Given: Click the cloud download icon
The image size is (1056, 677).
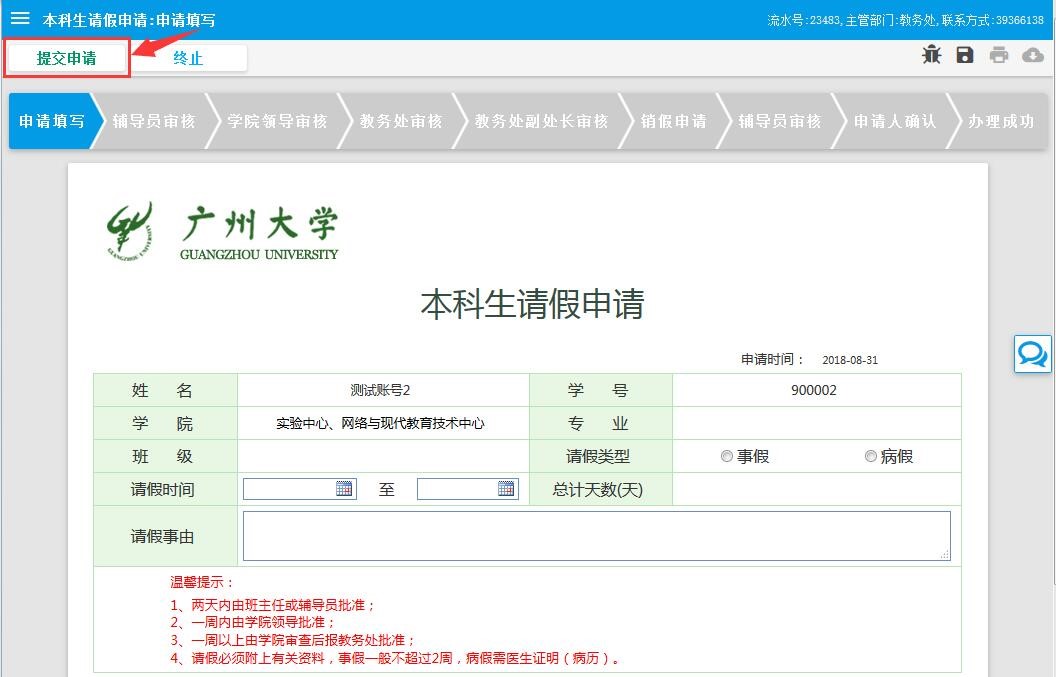Looking at the screenshot, I should tap(1033, 56).
